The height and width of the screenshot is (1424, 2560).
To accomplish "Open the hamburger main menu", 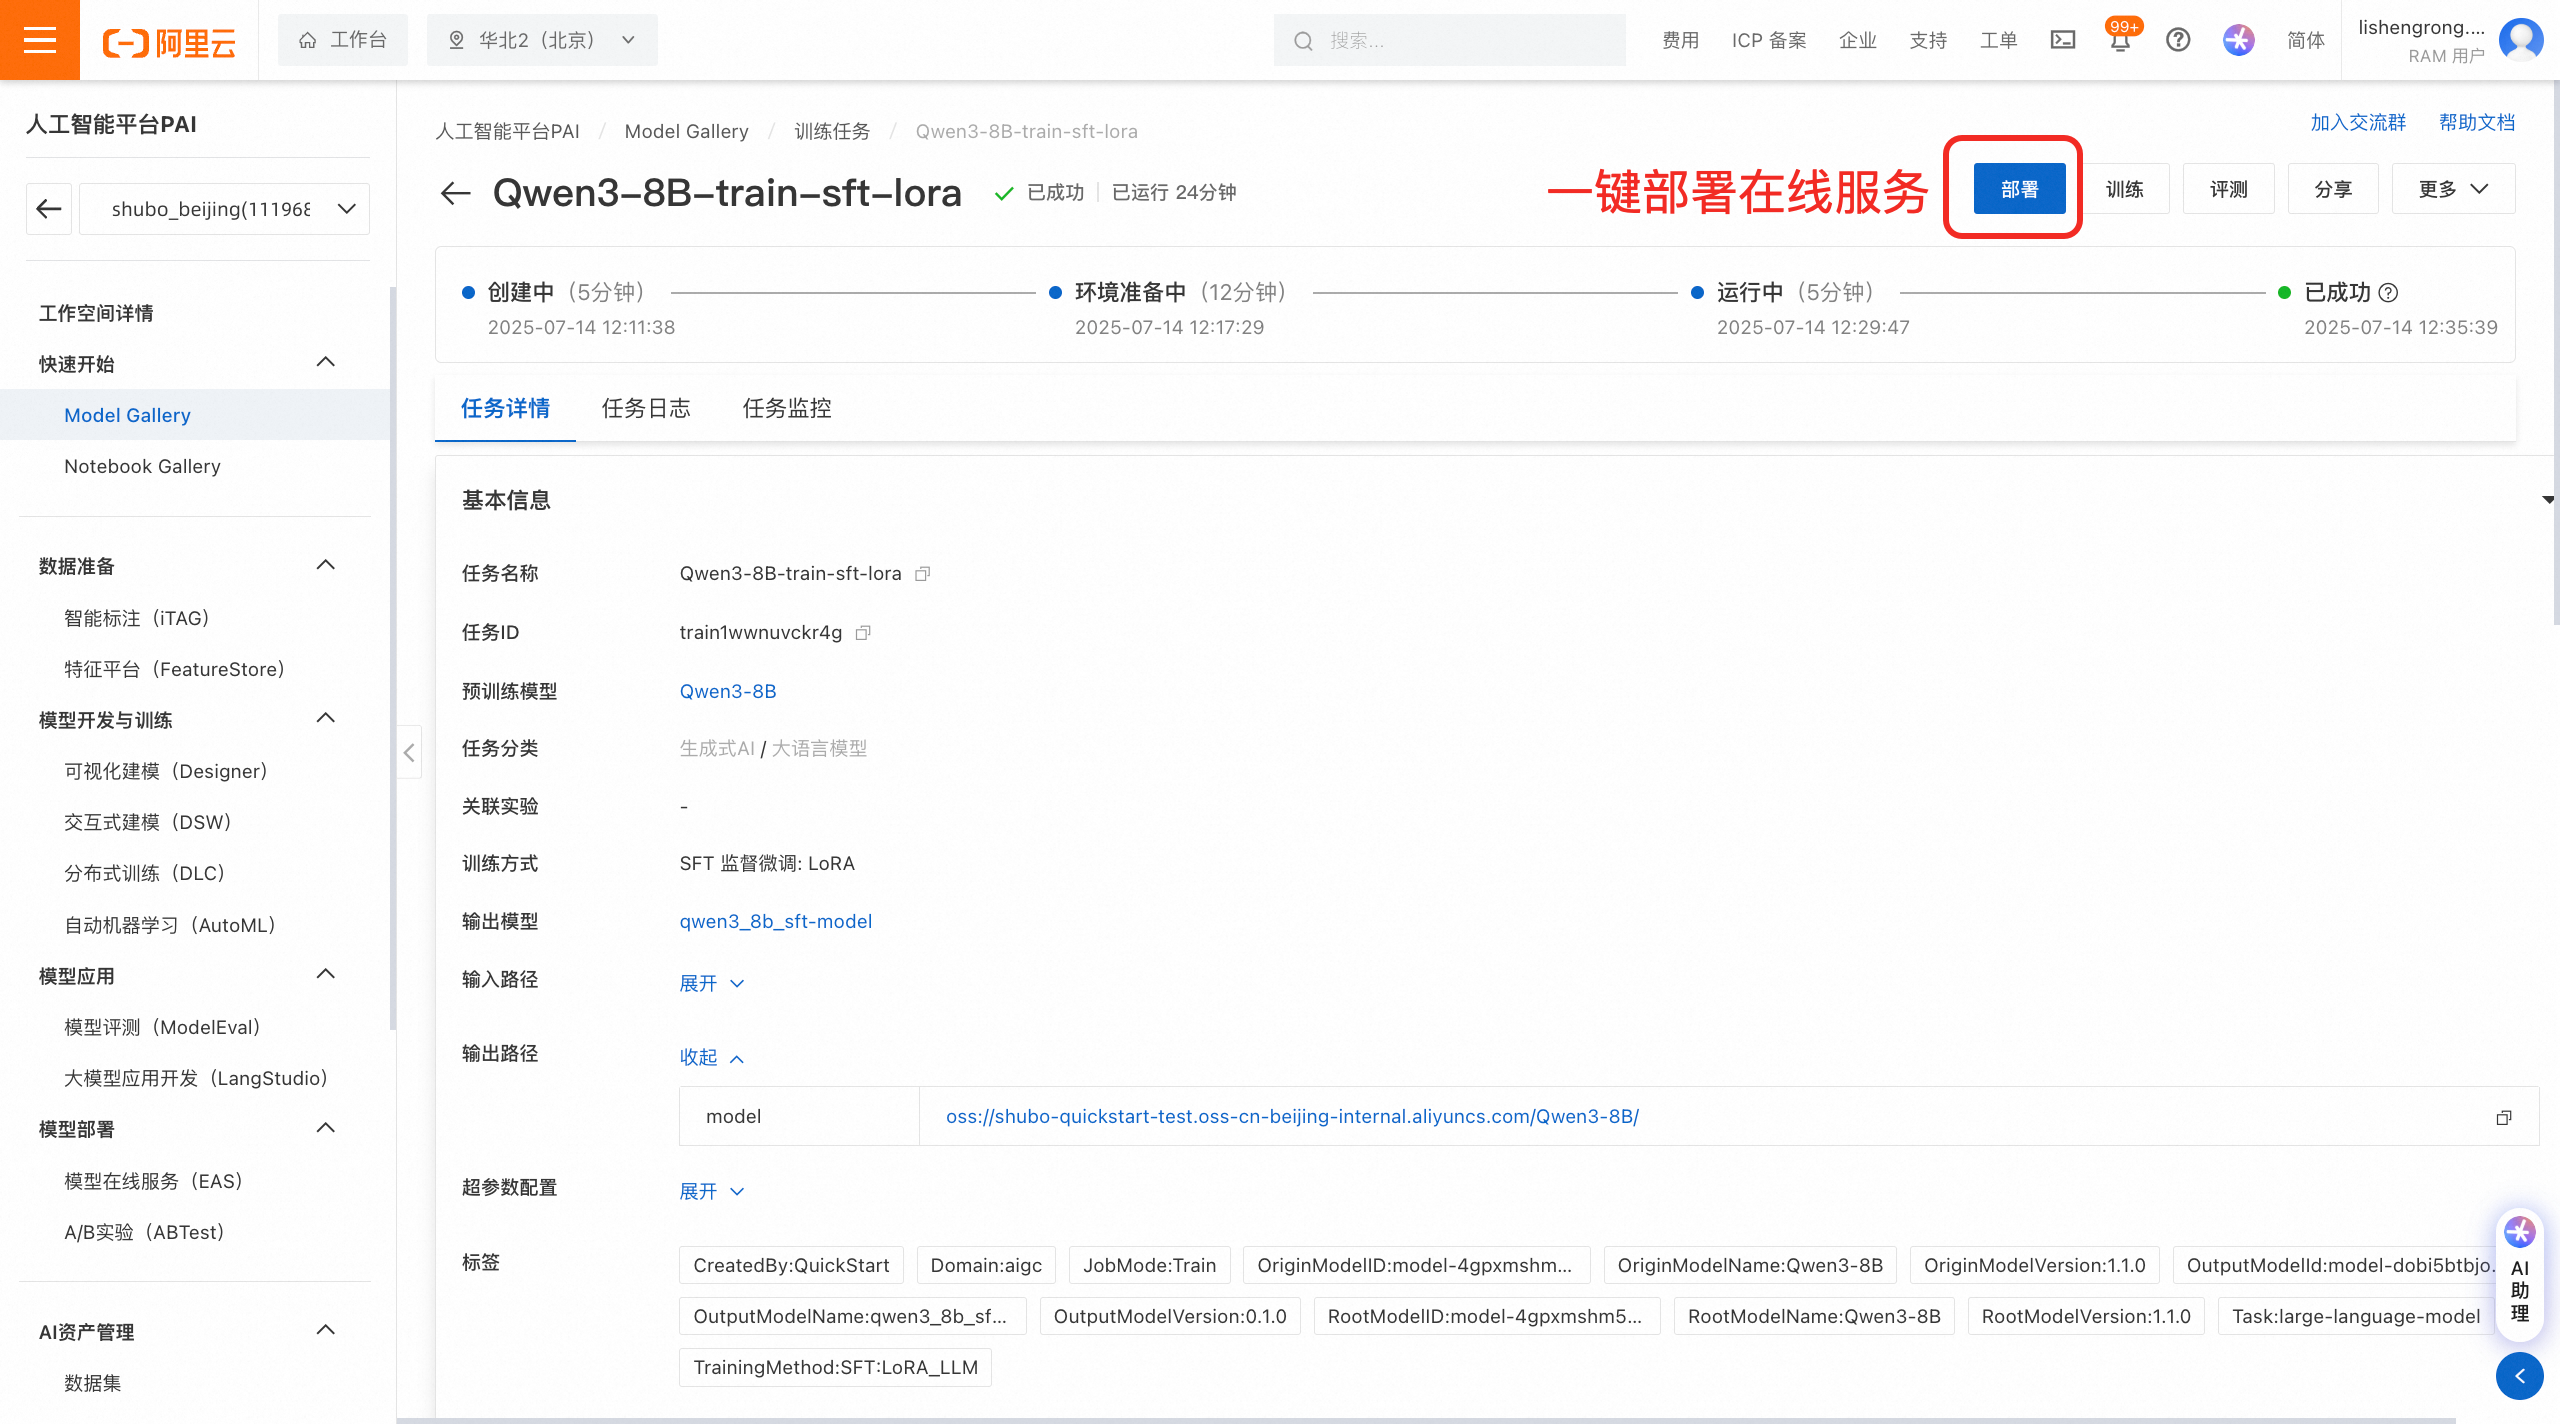I will 40,40.
